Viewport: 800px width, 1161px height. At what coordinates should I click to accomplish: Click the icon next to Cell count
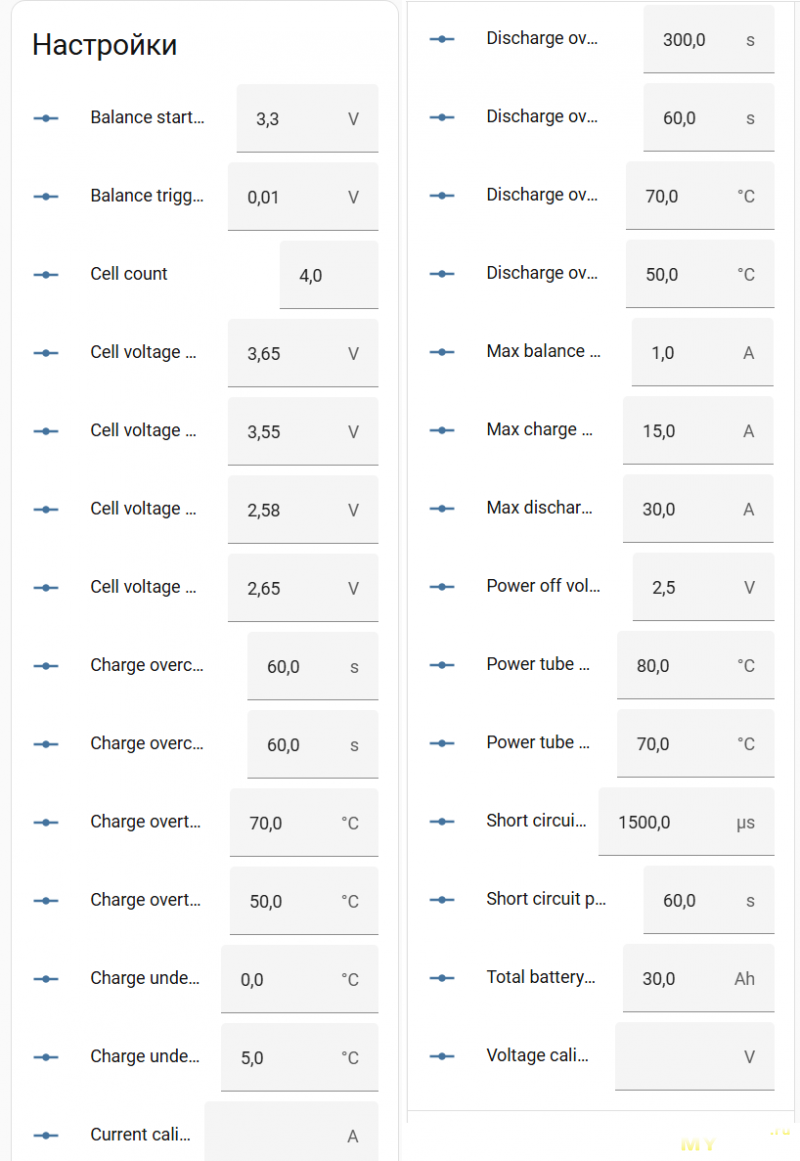pyautogui.click(x=46, y=274)
